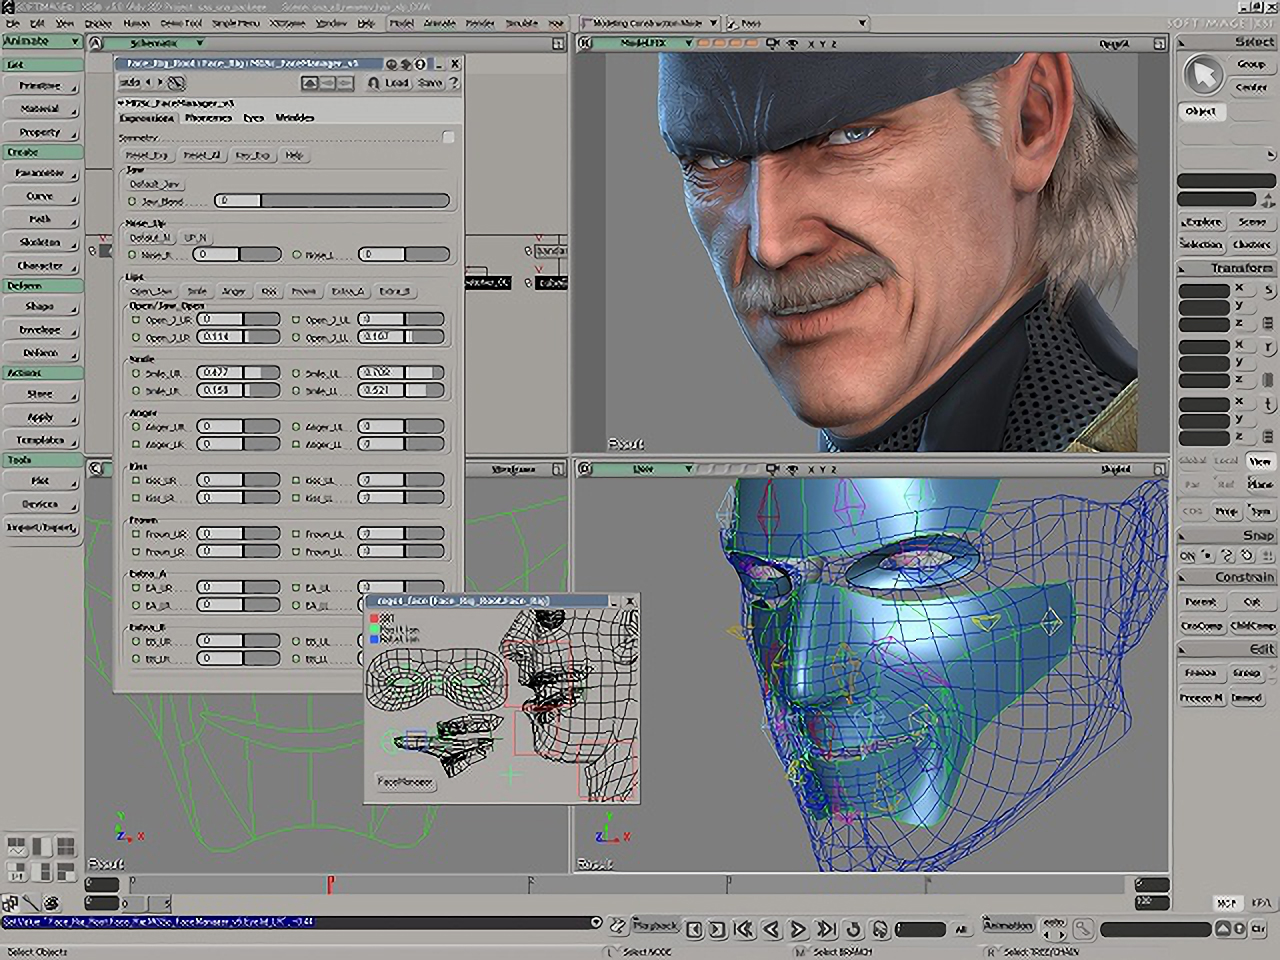Click the eye icon in the viewport toolbar
This screenshot has height=960, width=1280.
(x=791, y=44)
